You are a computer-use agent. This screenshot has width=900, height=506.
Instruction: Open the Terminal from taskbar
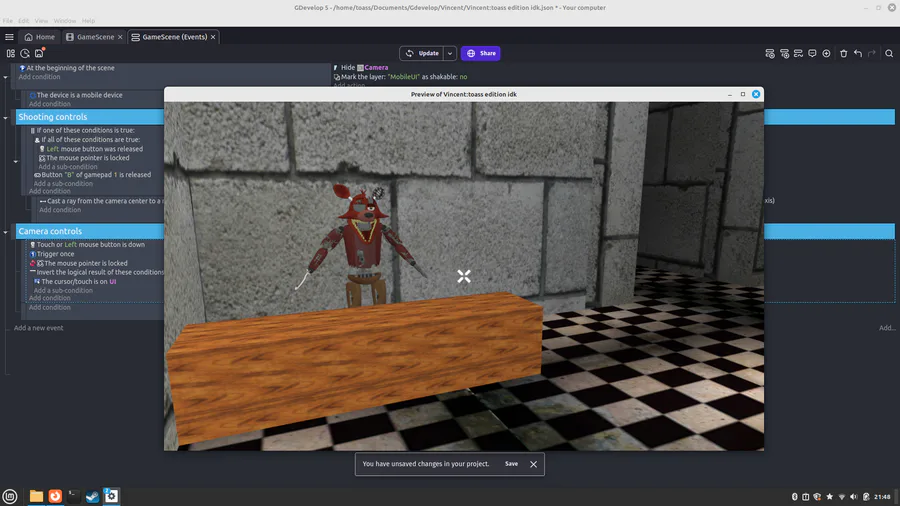tap(73, 496)
